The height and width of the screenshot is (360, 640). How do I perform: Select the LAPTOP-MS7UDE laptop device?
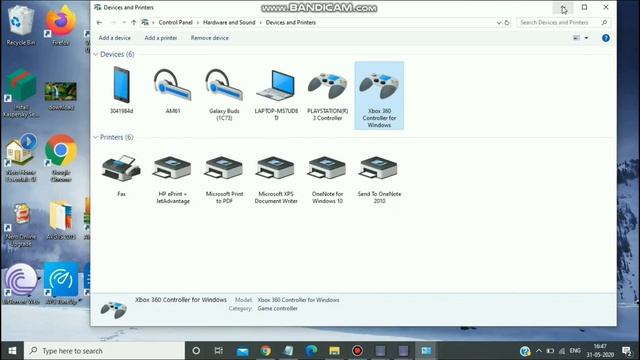coord(276,94)
